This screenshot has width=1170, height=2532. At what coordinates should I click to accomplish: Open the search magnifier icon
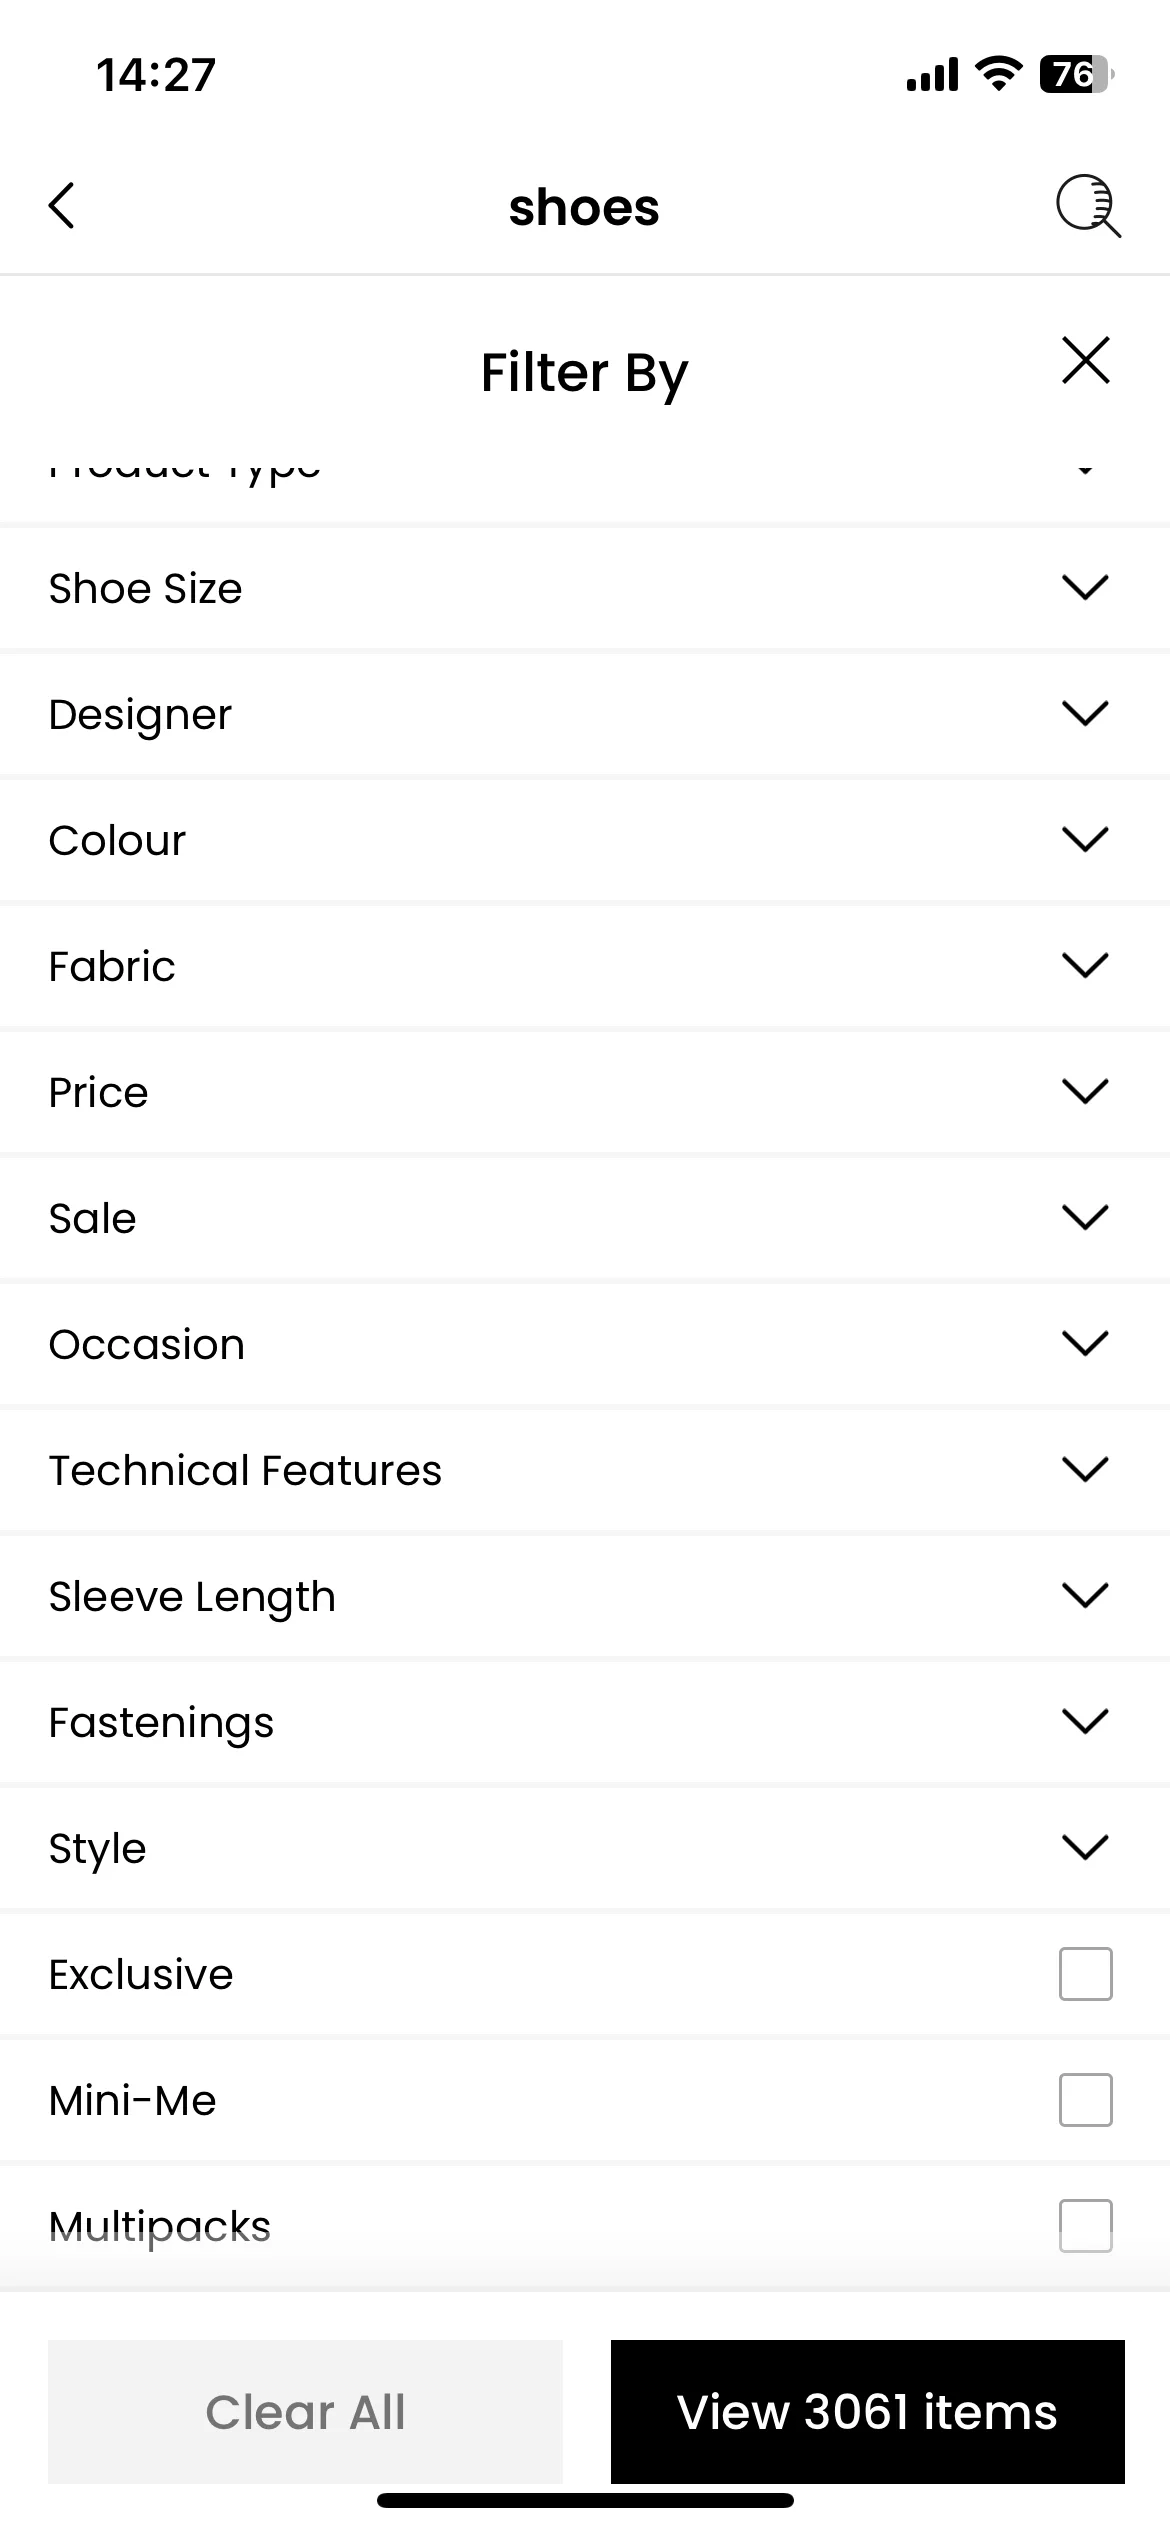(x=1088, y=206)
